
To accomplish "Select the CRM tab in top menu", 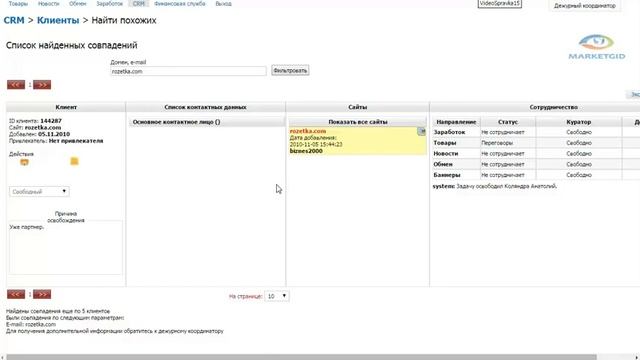I will click(139, 4).
